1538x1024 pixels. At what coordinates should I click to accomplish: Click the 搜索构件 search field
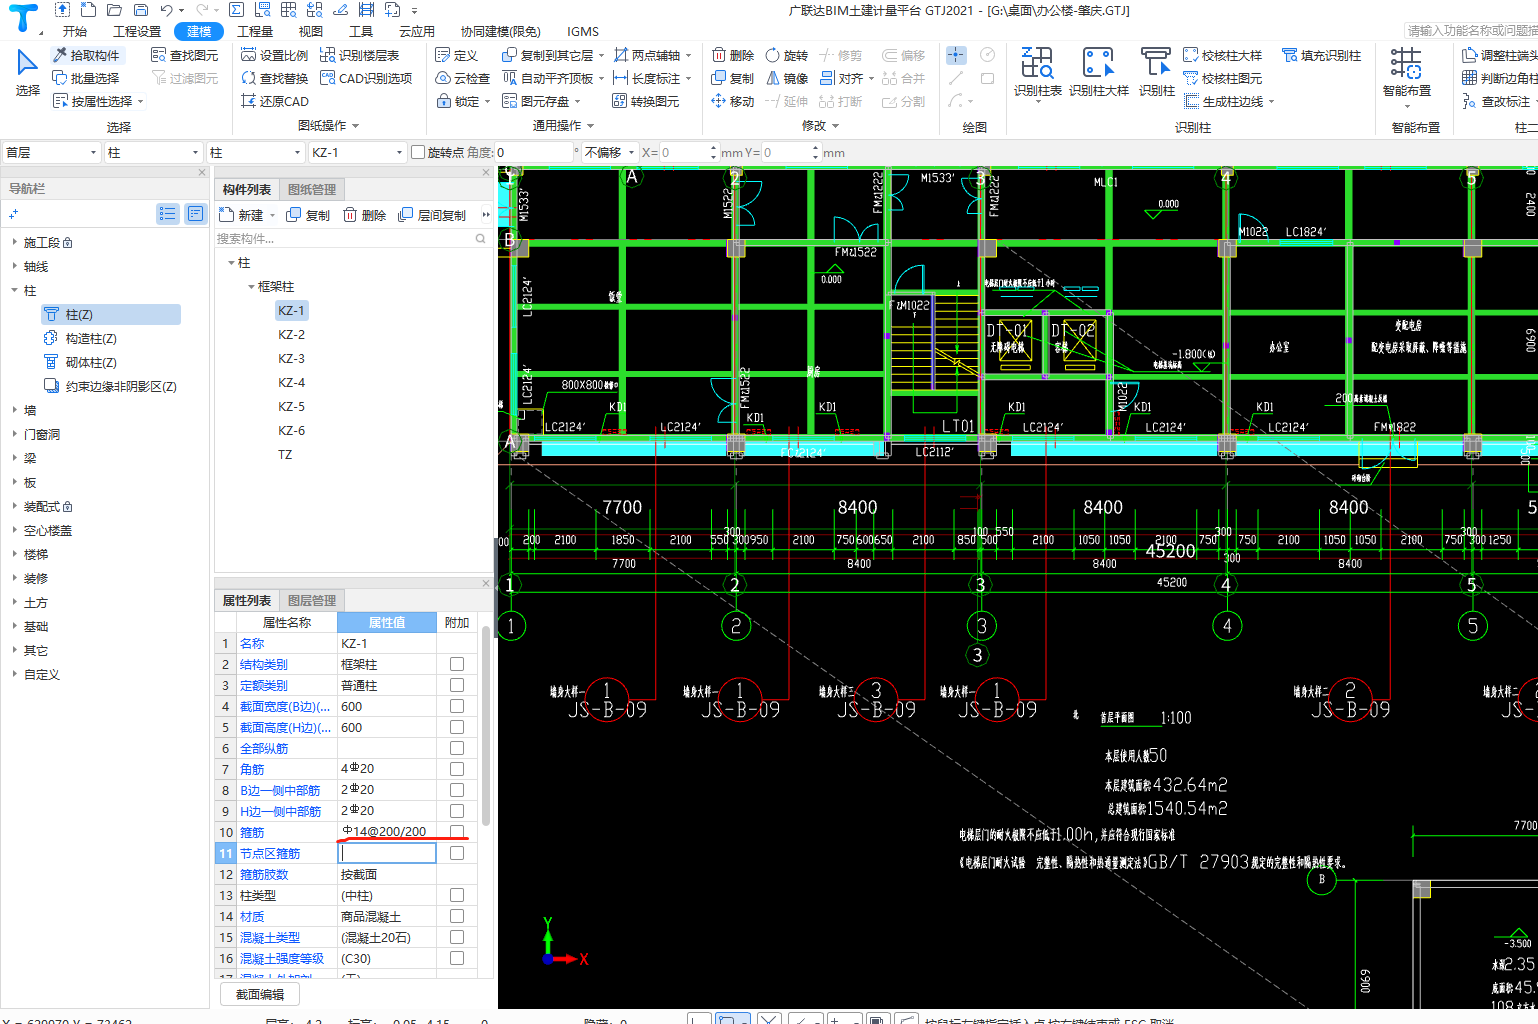tap(345, 238)
